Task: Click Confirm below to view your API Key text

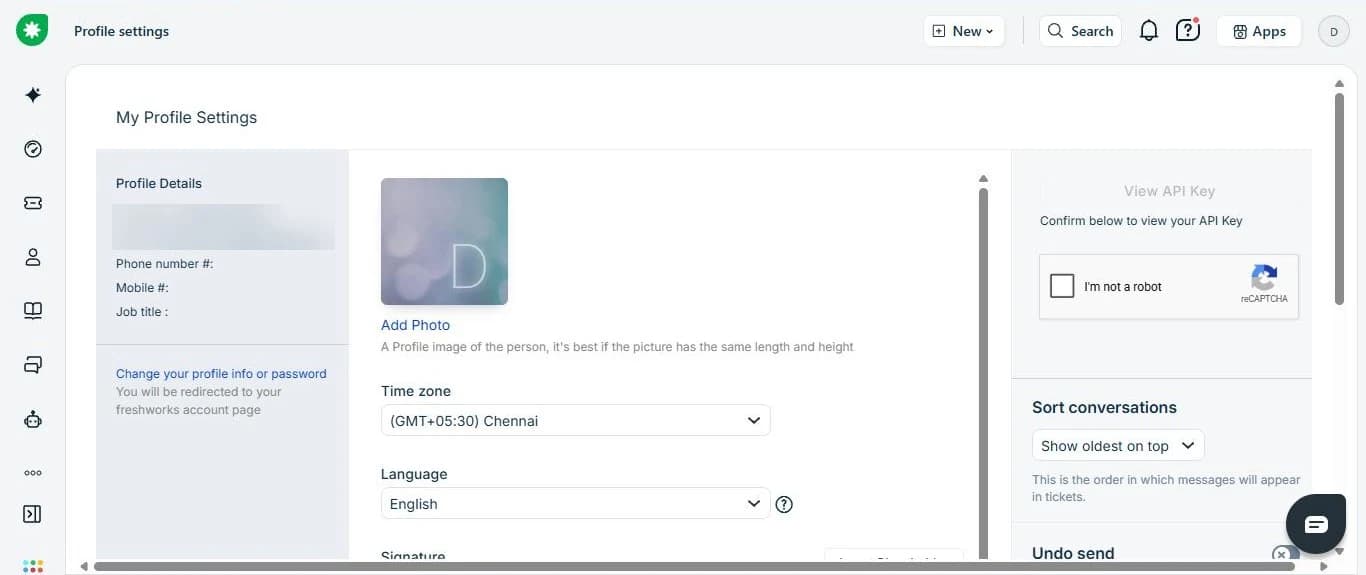Action: (x=1141, y=221)
